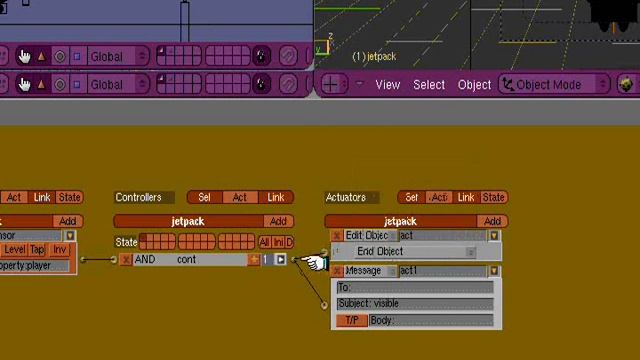
Task: Click the Actuators label button
Action: coord(352,198)
